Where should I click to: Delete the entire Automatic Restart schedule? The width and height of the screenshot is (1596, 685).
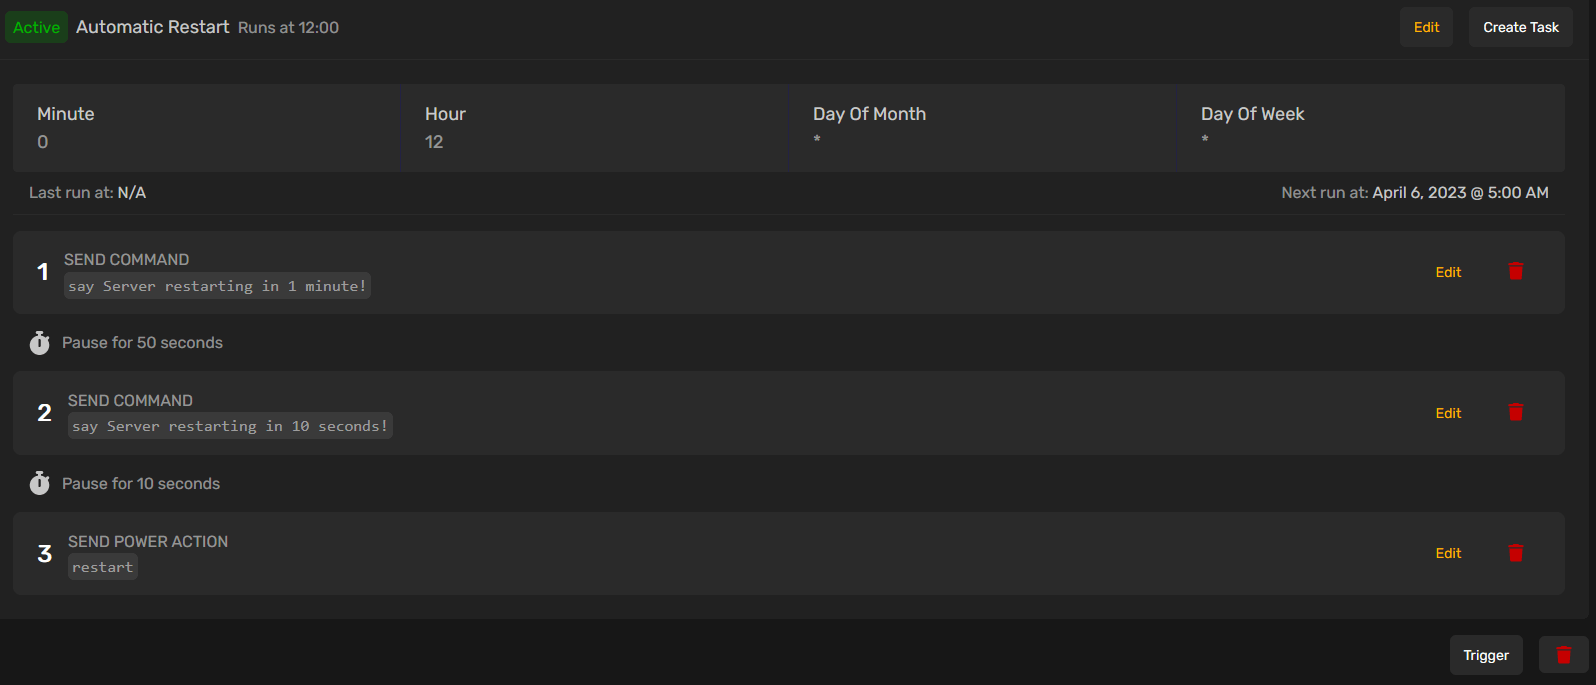[x=1563, y=655]
